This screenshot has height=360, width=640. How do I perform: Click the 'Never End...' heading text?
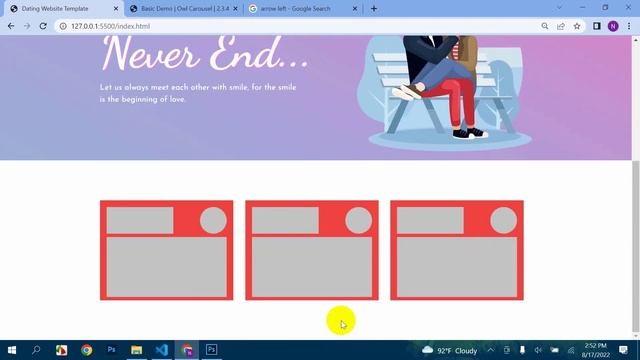coord(205,53)
